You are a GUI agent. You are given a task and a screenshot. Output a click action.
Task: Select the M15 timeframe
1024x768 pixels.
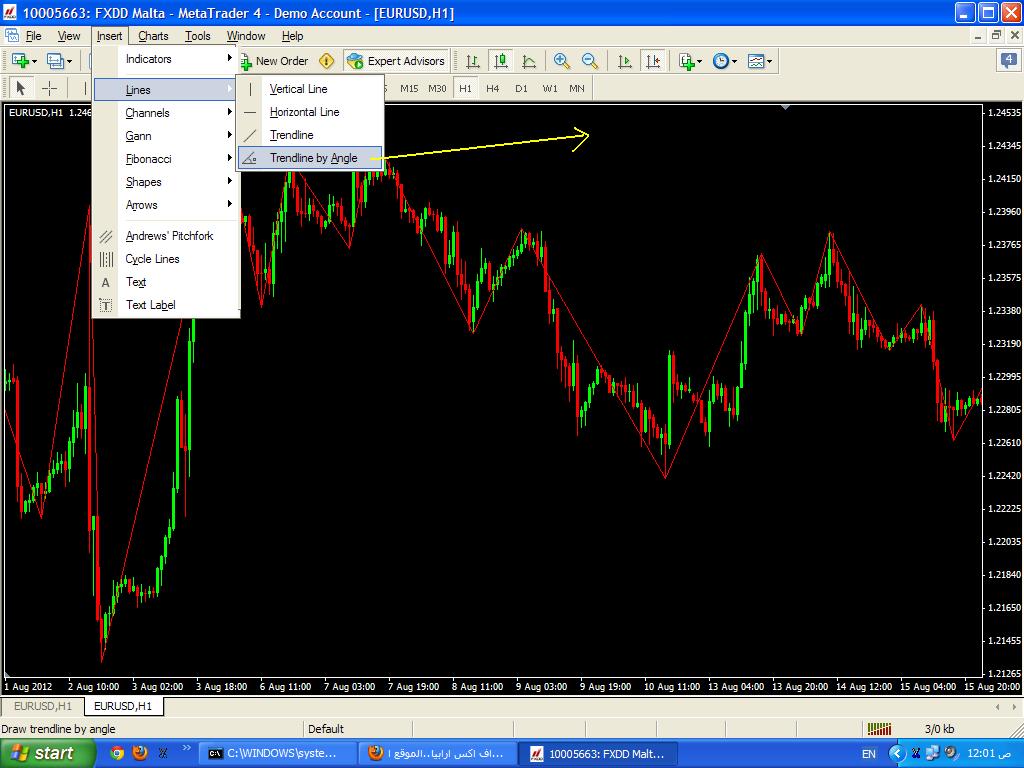click(x=409, y=88)
